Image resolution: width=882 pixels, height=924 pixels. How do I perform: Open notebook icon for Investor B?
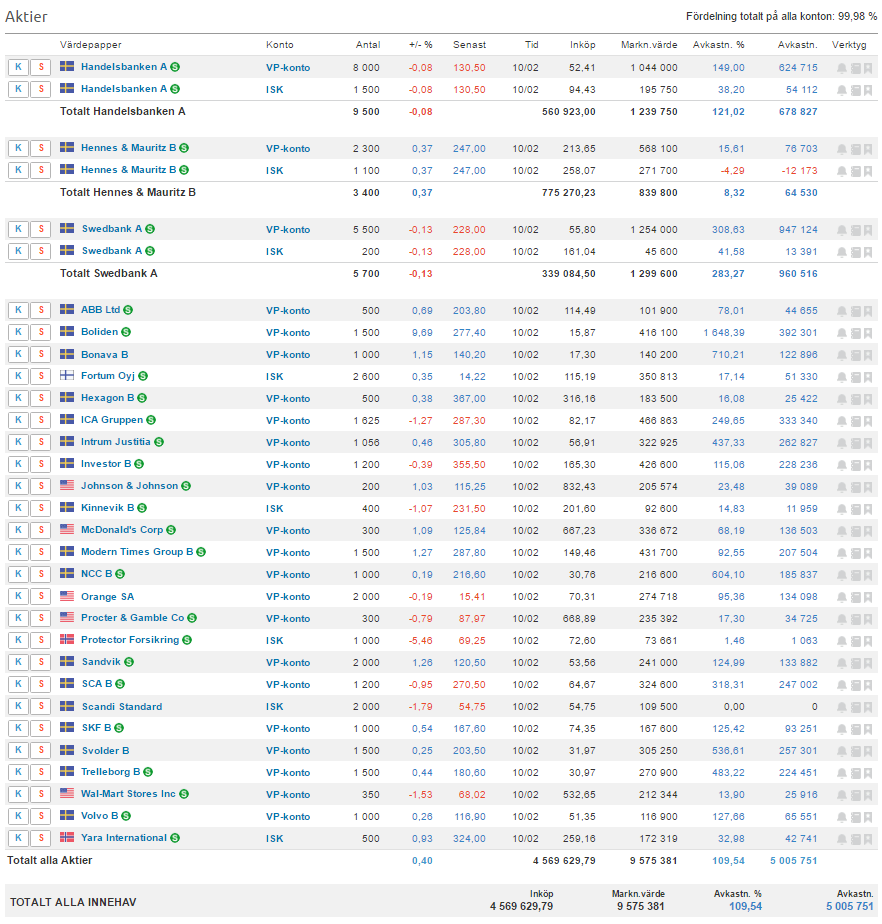pyautogui.click(x=855, y=466)
